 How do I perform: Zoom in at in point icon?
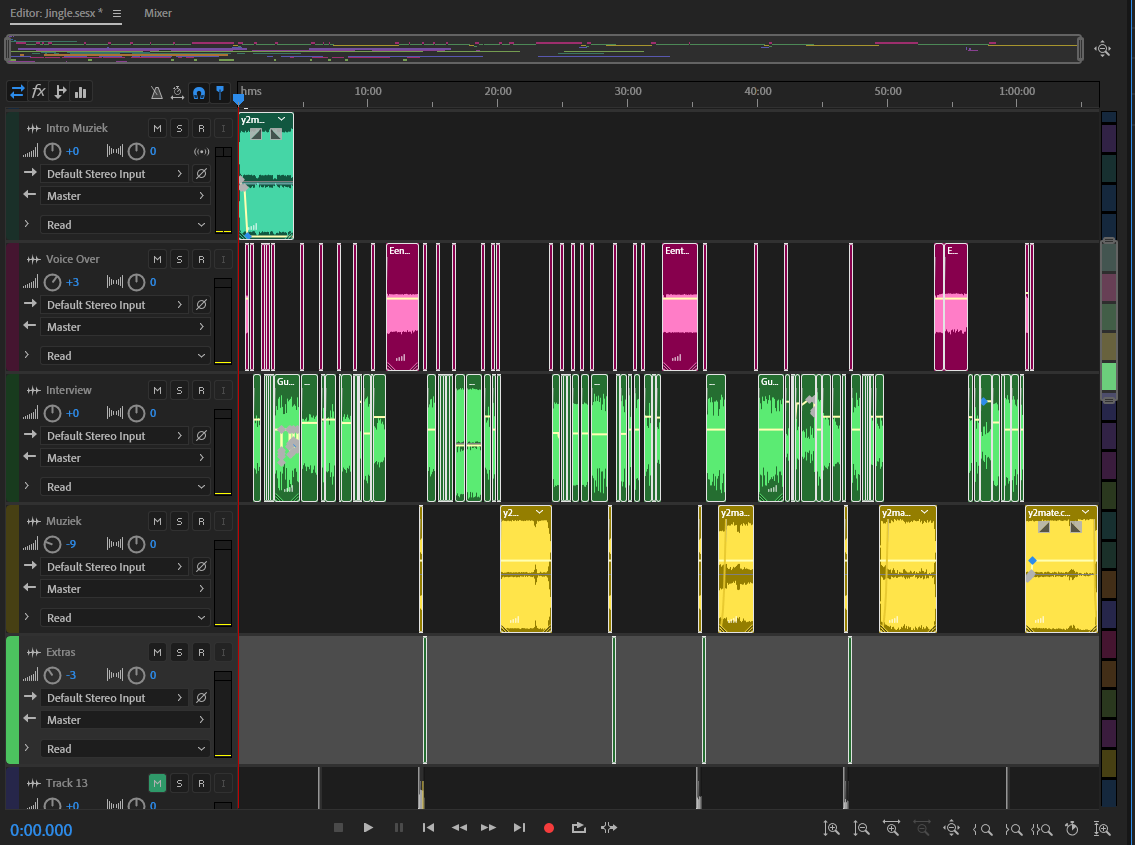982,829
